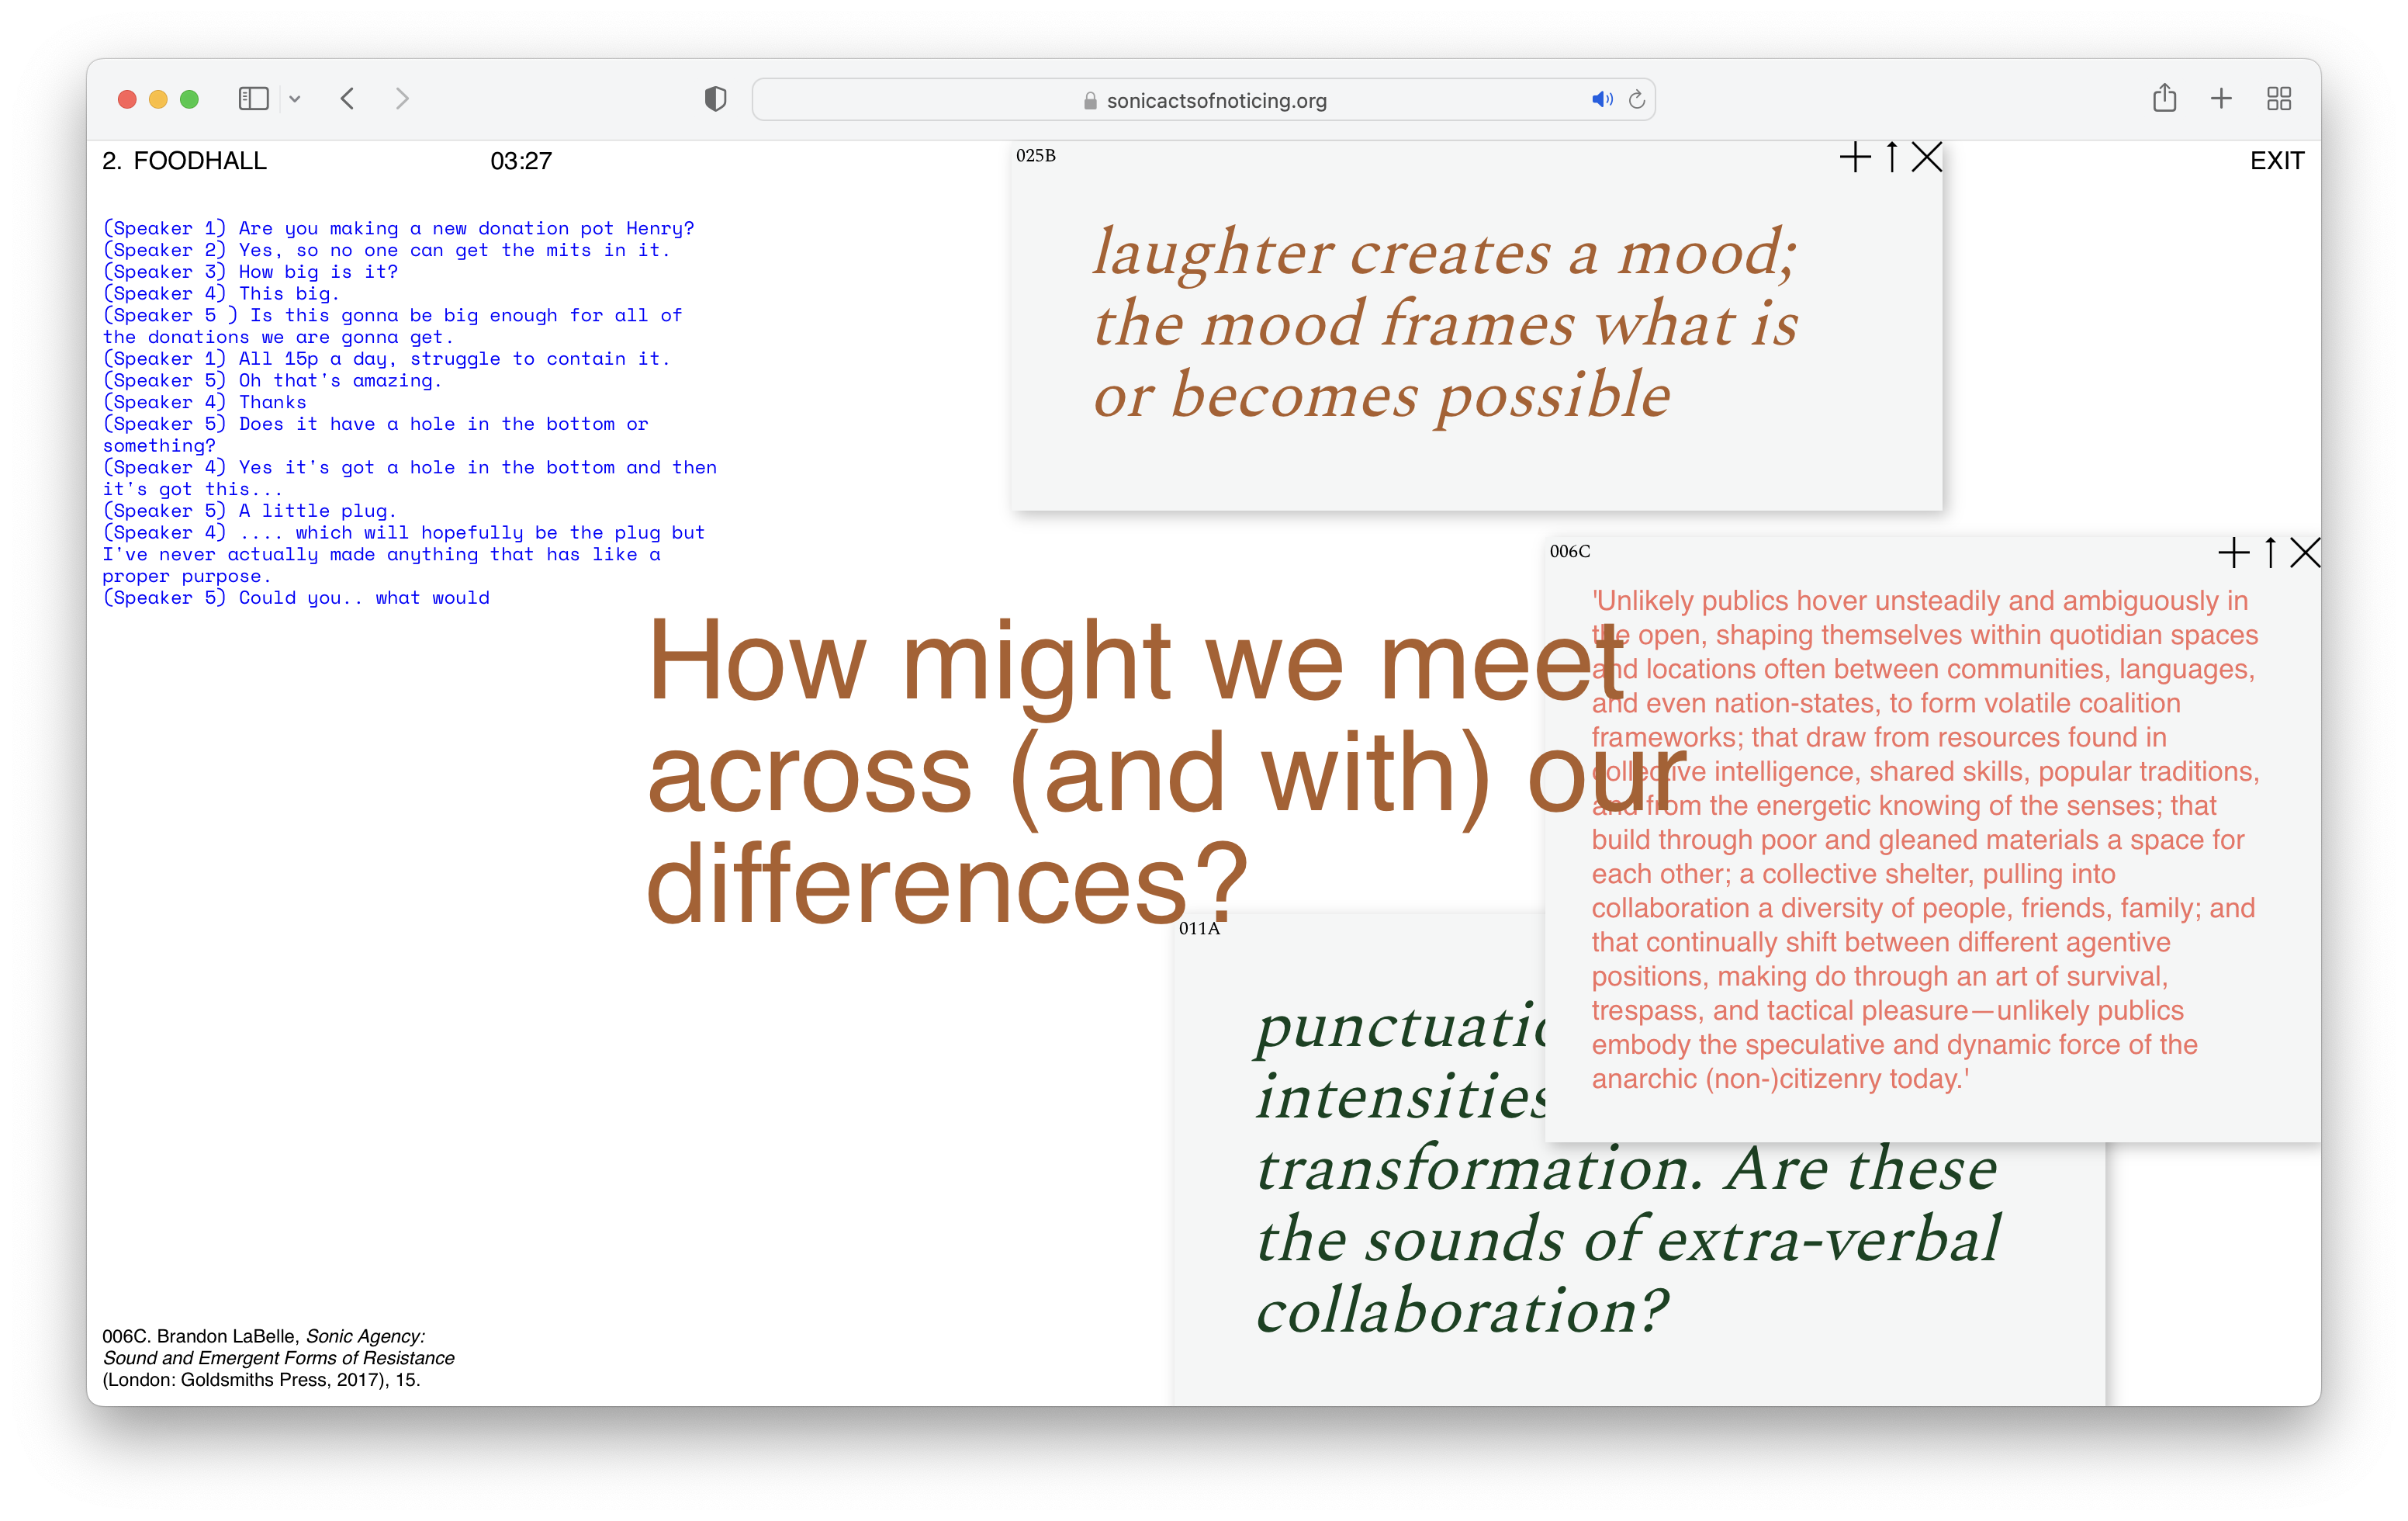Show the tab overview grid
Screen dimensions: 2408x1521
point(2279,98)
